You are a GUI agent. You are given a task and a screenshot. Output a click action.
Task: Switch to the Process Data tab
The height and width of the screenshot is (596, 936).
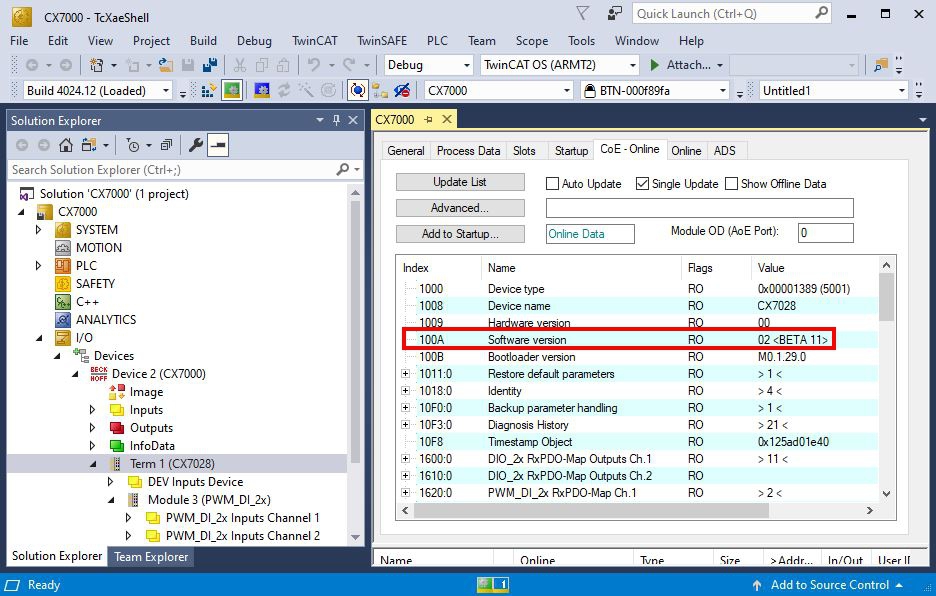tap(468, 150)
